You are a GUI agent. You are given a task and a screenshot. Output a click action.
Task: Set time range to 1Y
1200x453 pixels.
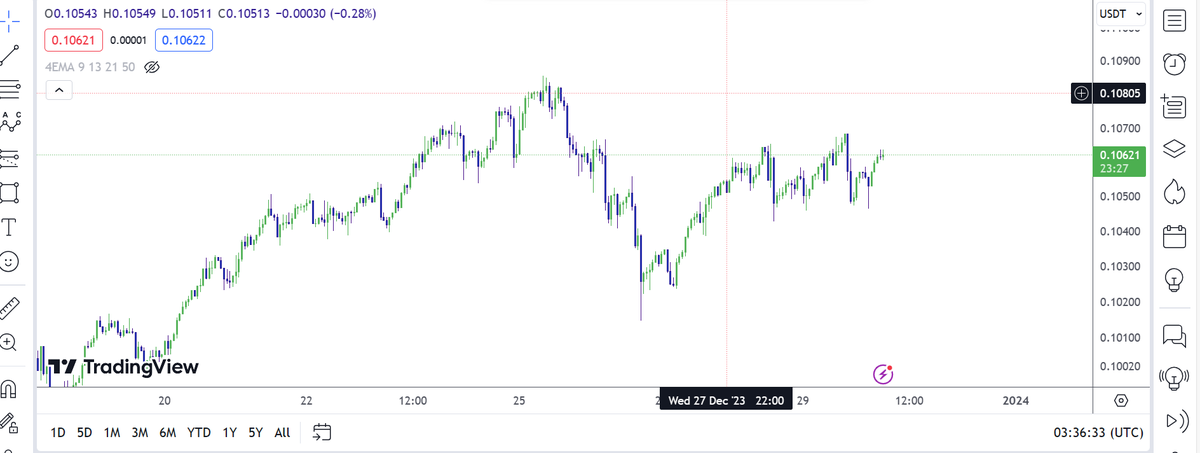(x=230, y=433)
